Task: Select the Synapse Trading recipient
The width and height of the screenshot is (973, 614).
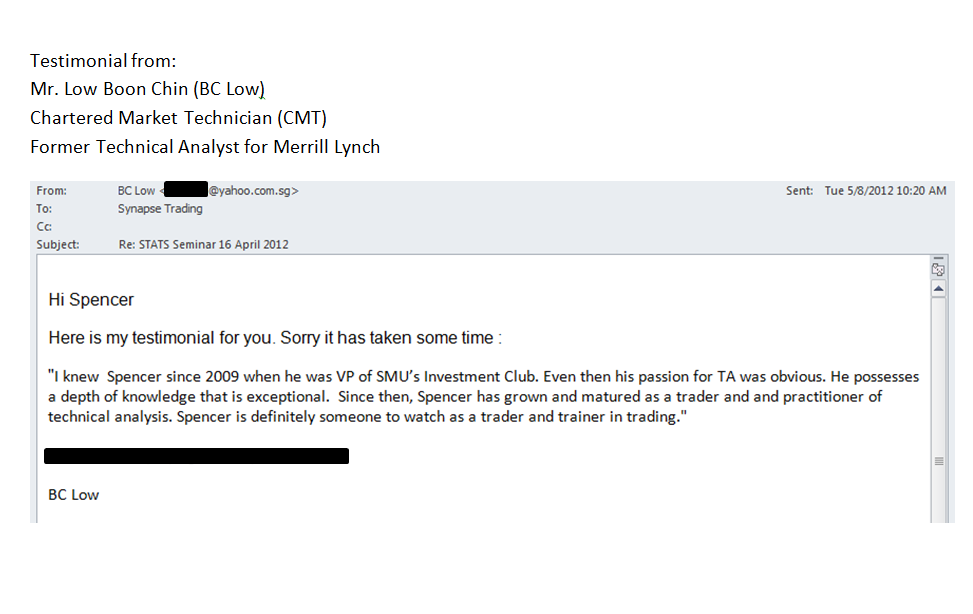Action: pyautogui.click(x=160, y=209)
